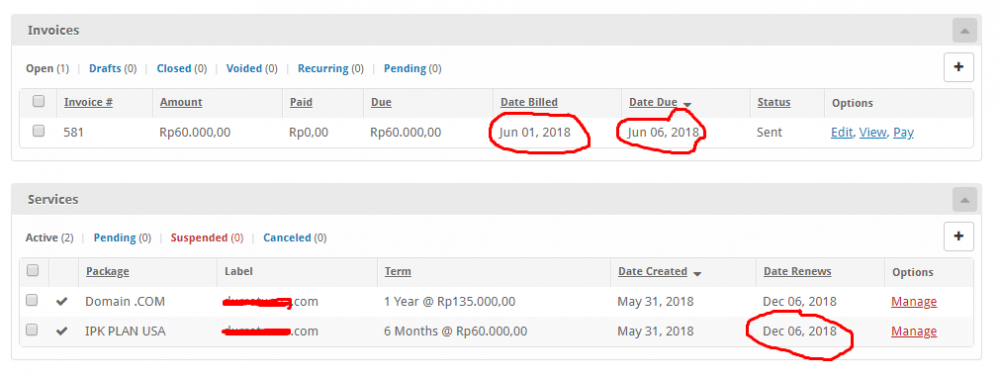1000x380 pixels.
Task: Open the Recurring invoices tab
Action: coord(323,68)
